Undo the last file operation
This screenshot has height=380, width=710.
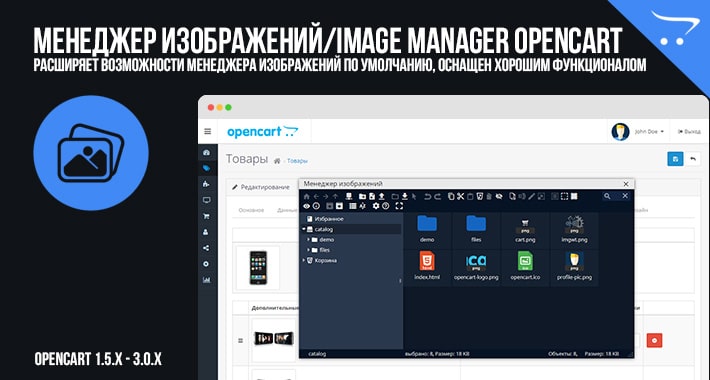428,196
